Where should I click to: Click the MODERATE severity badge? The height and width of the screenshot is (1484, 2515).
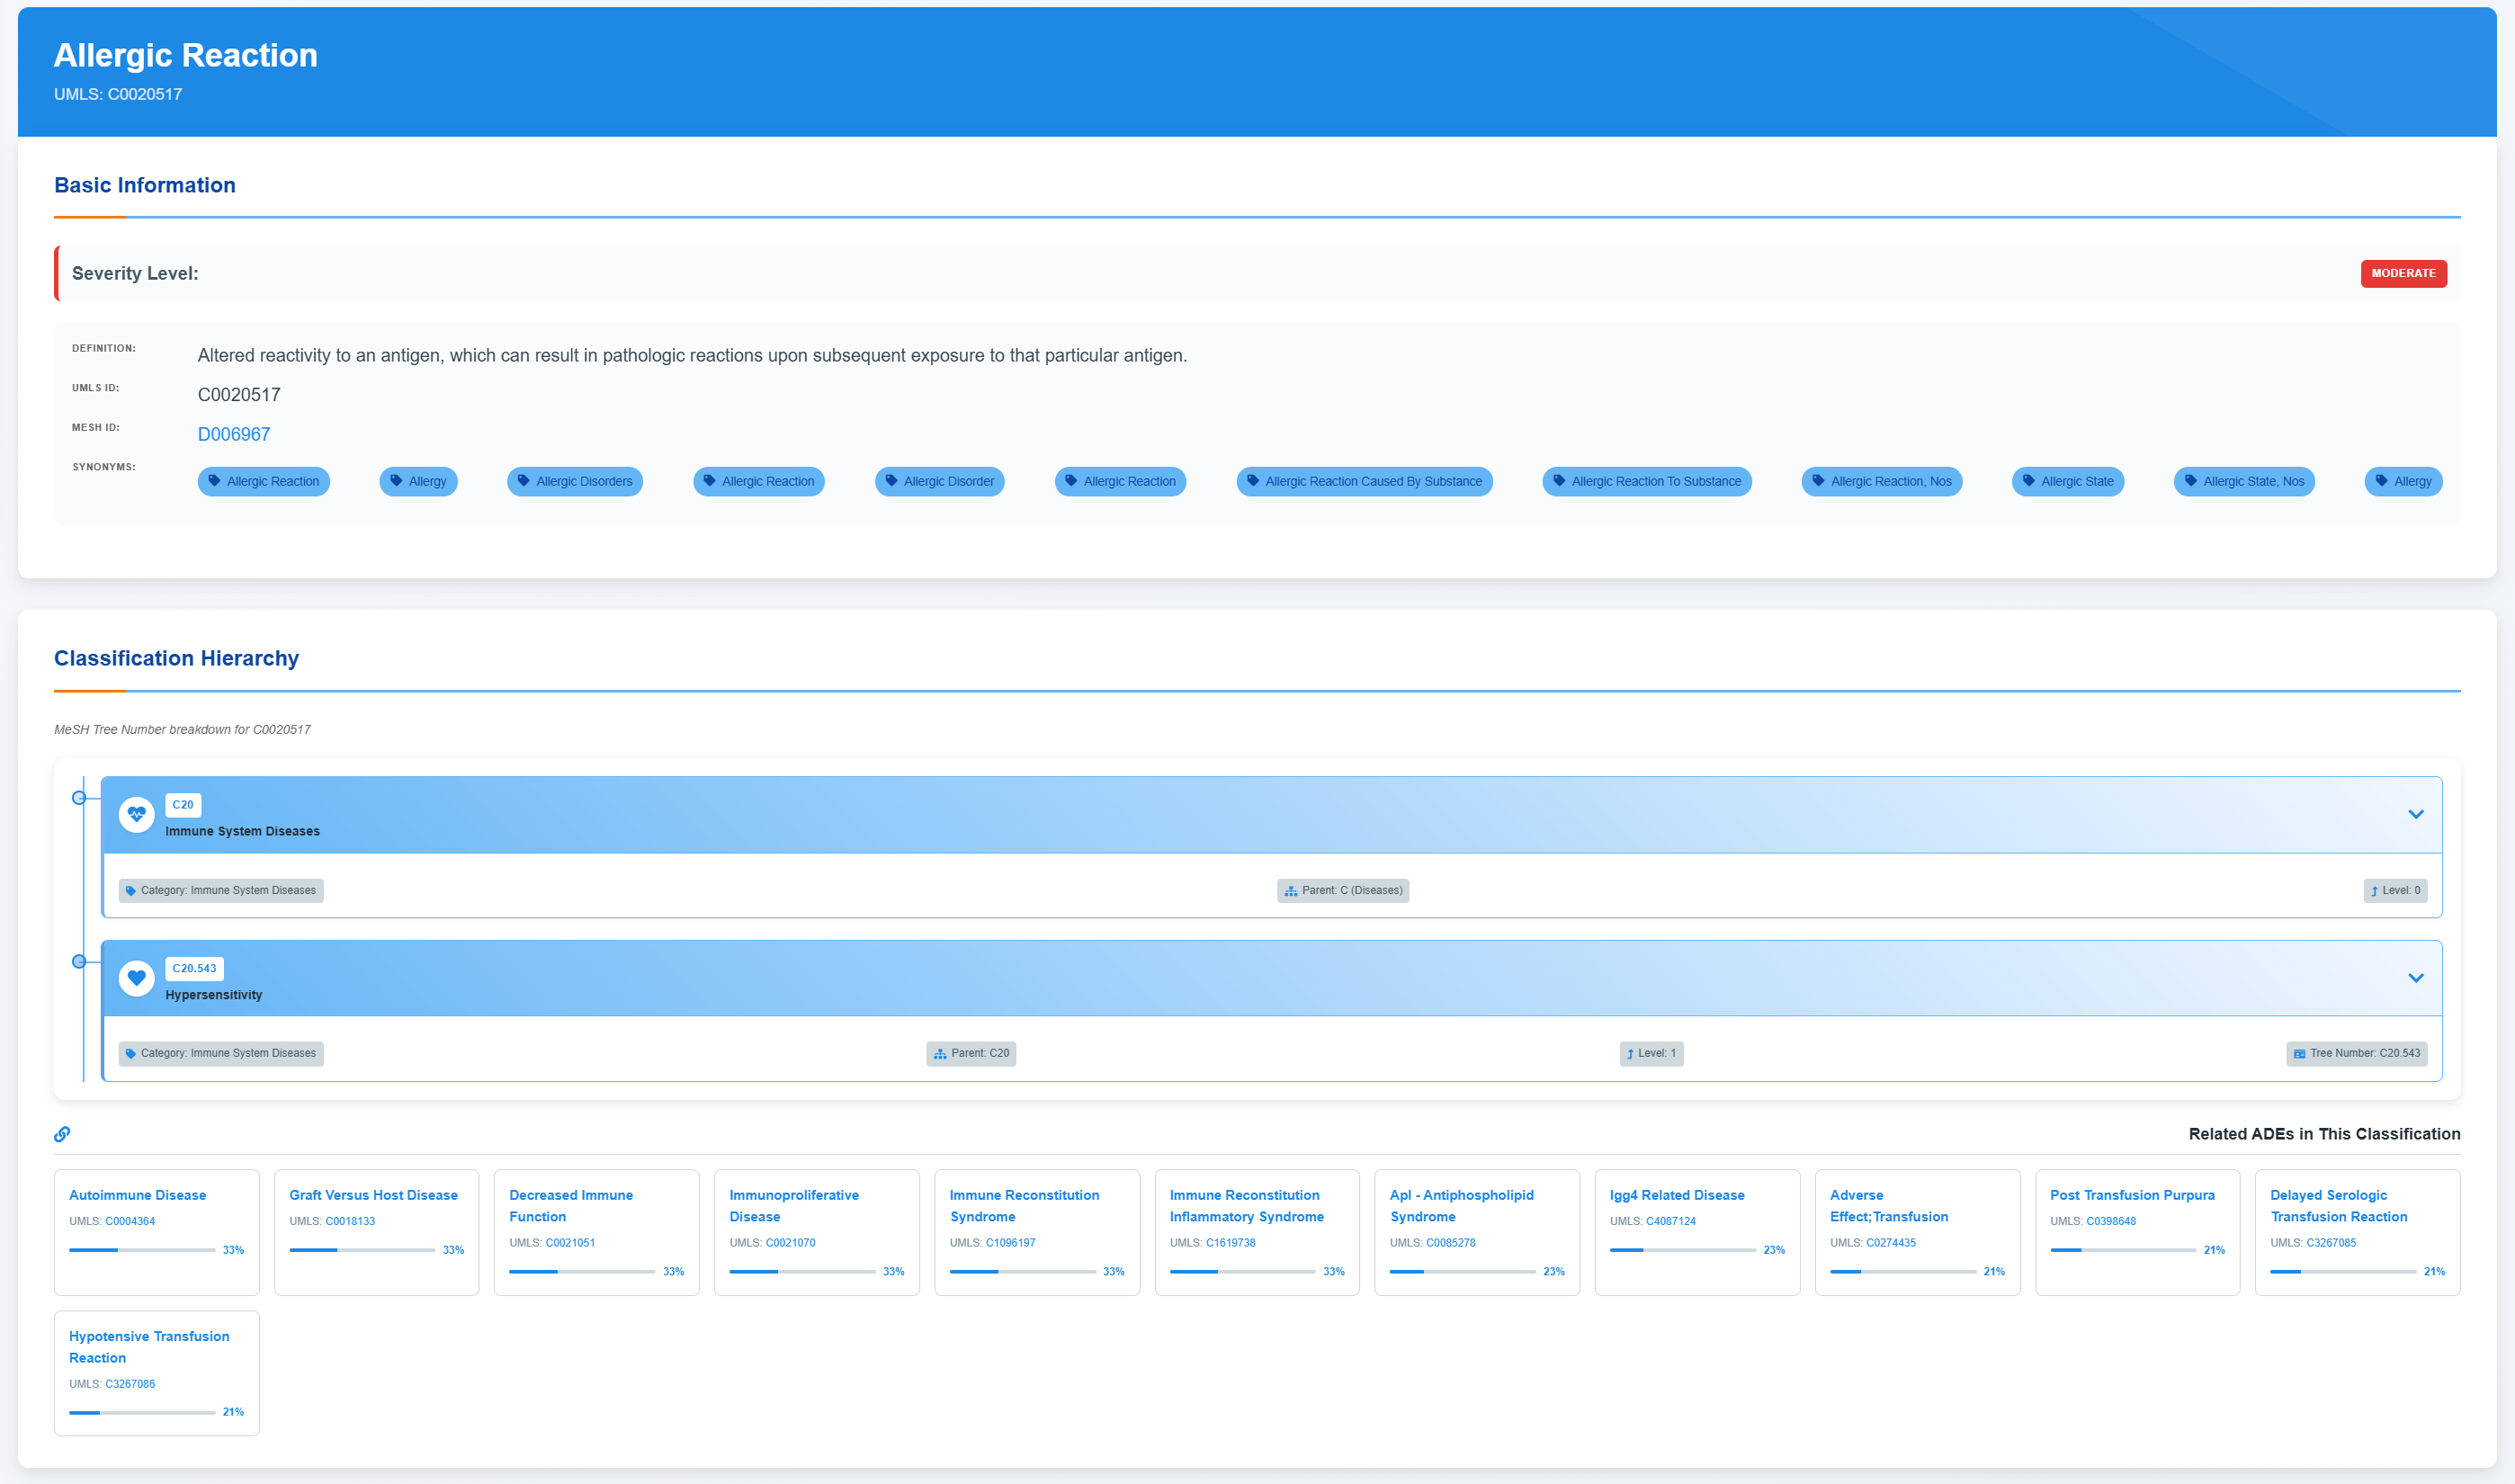pos(2403,273)
